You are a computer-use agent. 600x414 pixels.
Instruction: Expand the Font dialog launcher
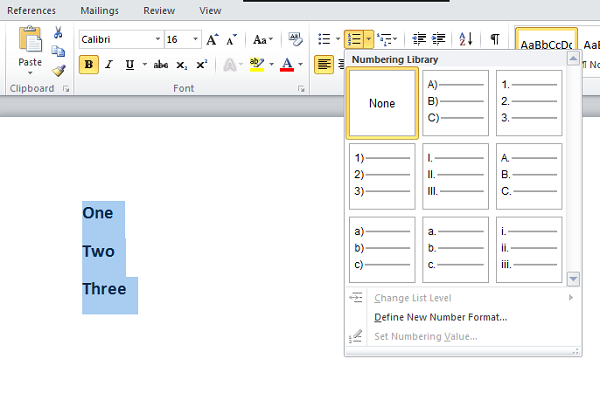301,89
